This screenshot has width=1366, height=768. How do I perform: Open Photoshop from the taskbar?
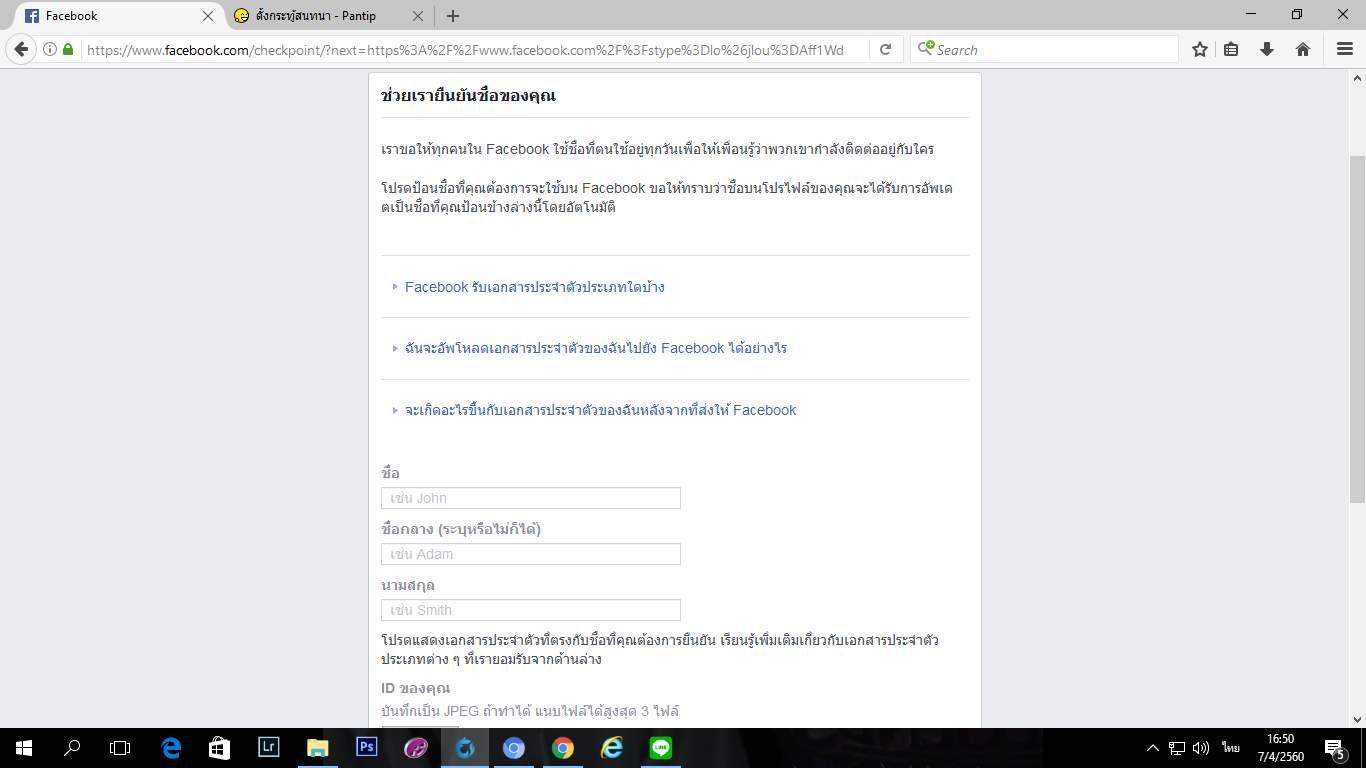pos(367,748)
